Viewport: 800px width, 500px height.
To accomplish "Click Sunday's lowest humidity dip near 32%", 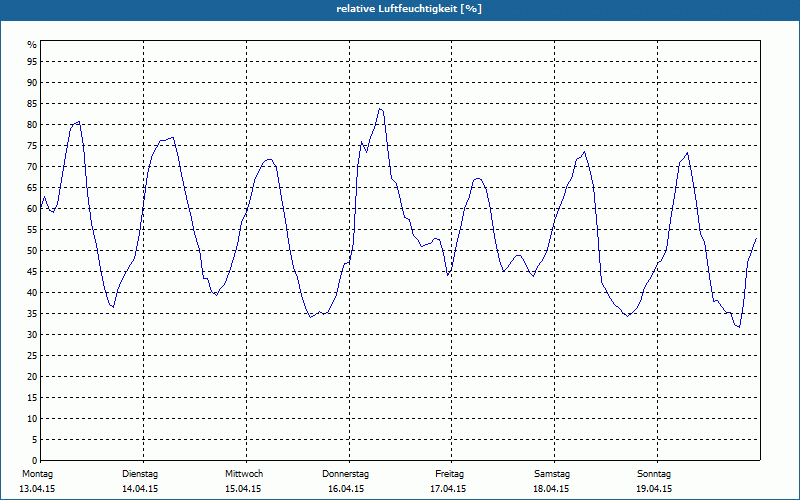I will click(x=738, y=327).
